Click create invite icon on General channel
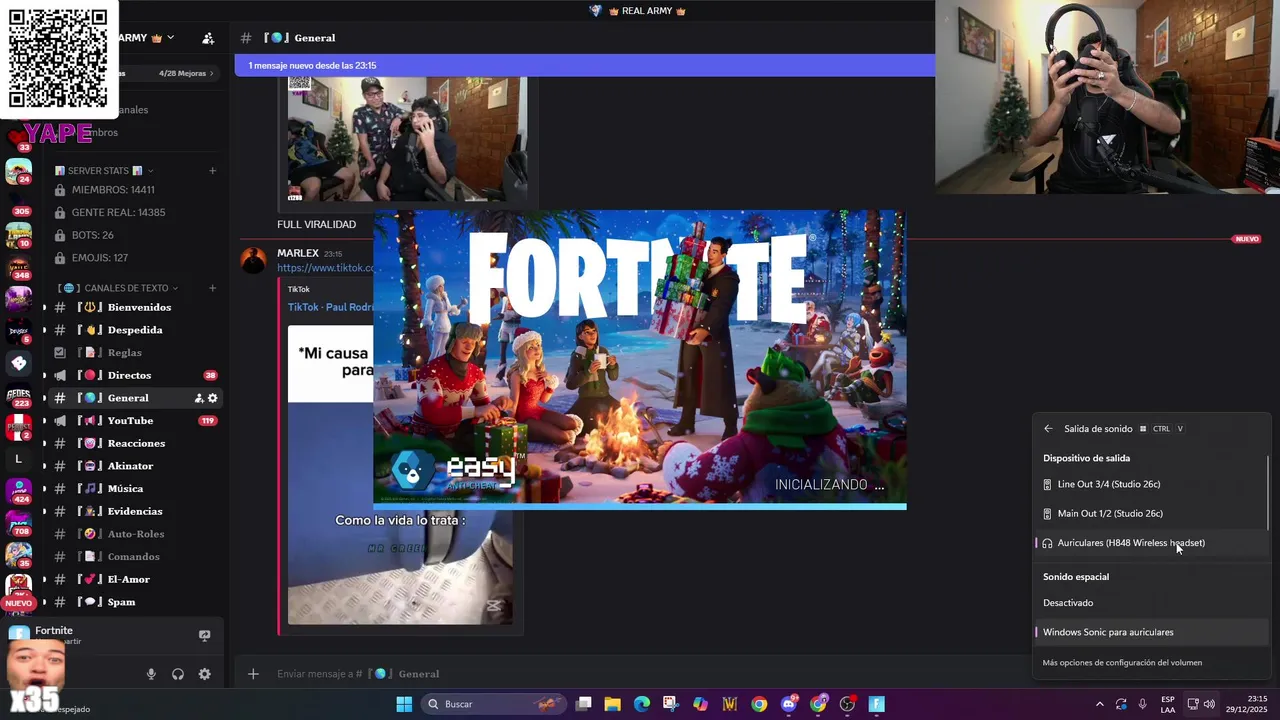1280x720 pixels. [x=199, y=398]
